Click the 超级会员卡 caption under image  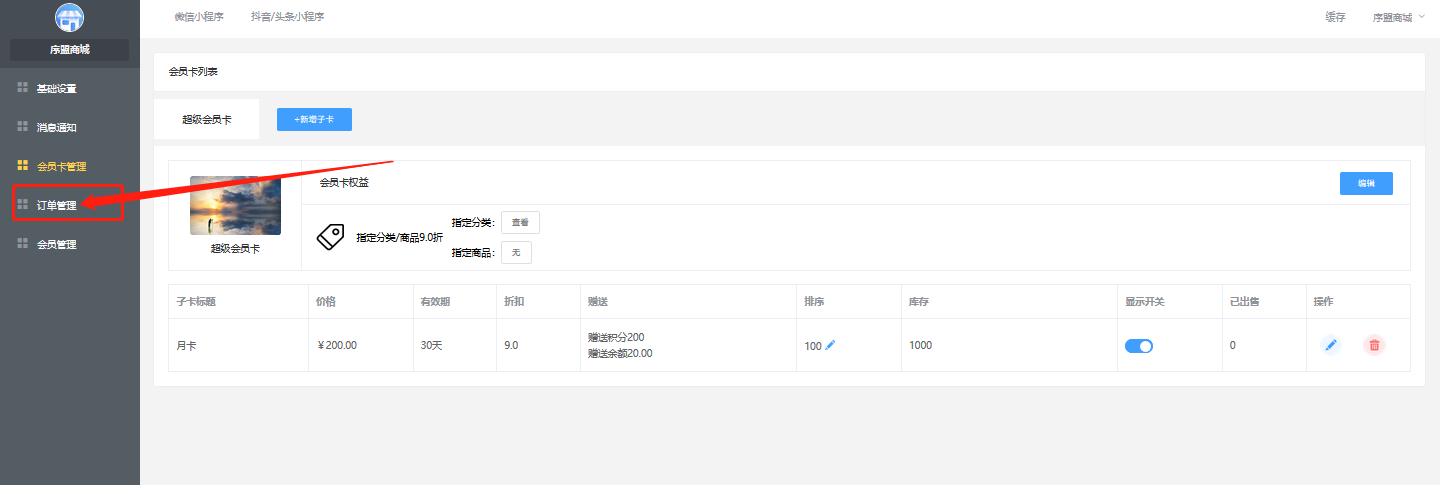(x=235, y=249)
